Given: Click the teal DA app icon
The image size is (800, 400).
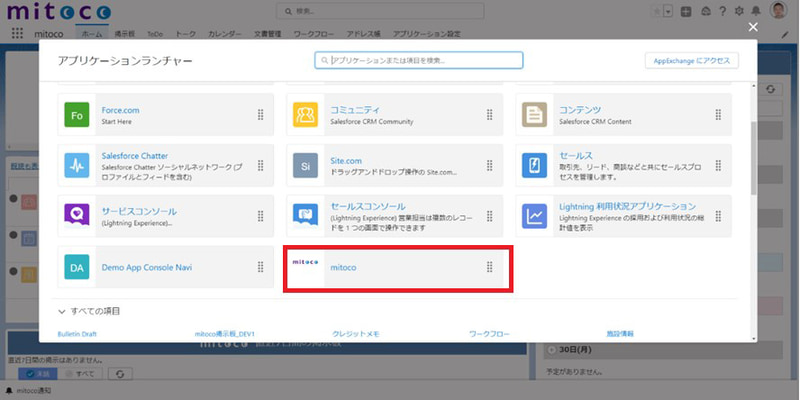Looking at the screenshot, I should click(77, 267).
